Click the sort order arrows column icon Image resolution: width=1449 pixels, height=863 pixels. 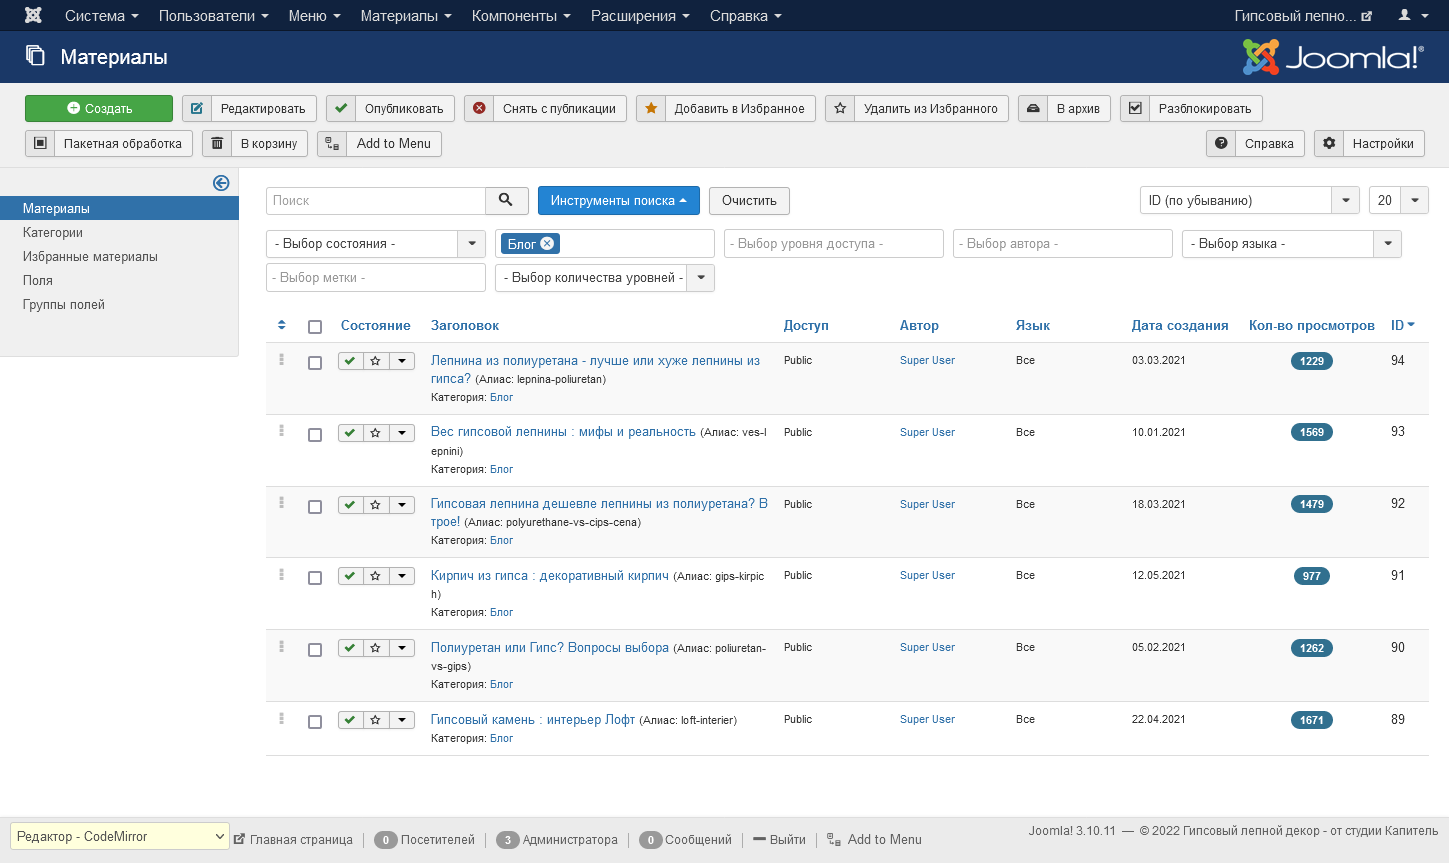[x=282, y=325]
